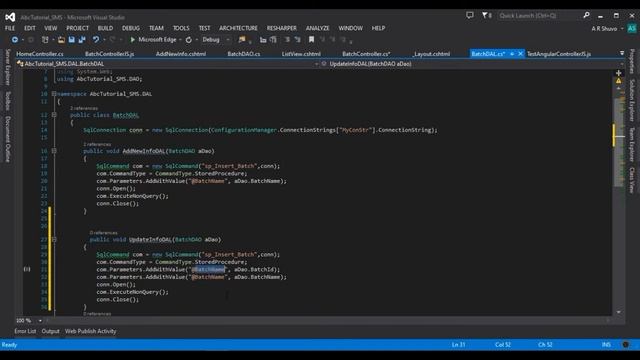Collapse the namespace AbcTutorial_SMS.DAL block
The width and height of the screenshot is (640, 360).
click(54, 94)
